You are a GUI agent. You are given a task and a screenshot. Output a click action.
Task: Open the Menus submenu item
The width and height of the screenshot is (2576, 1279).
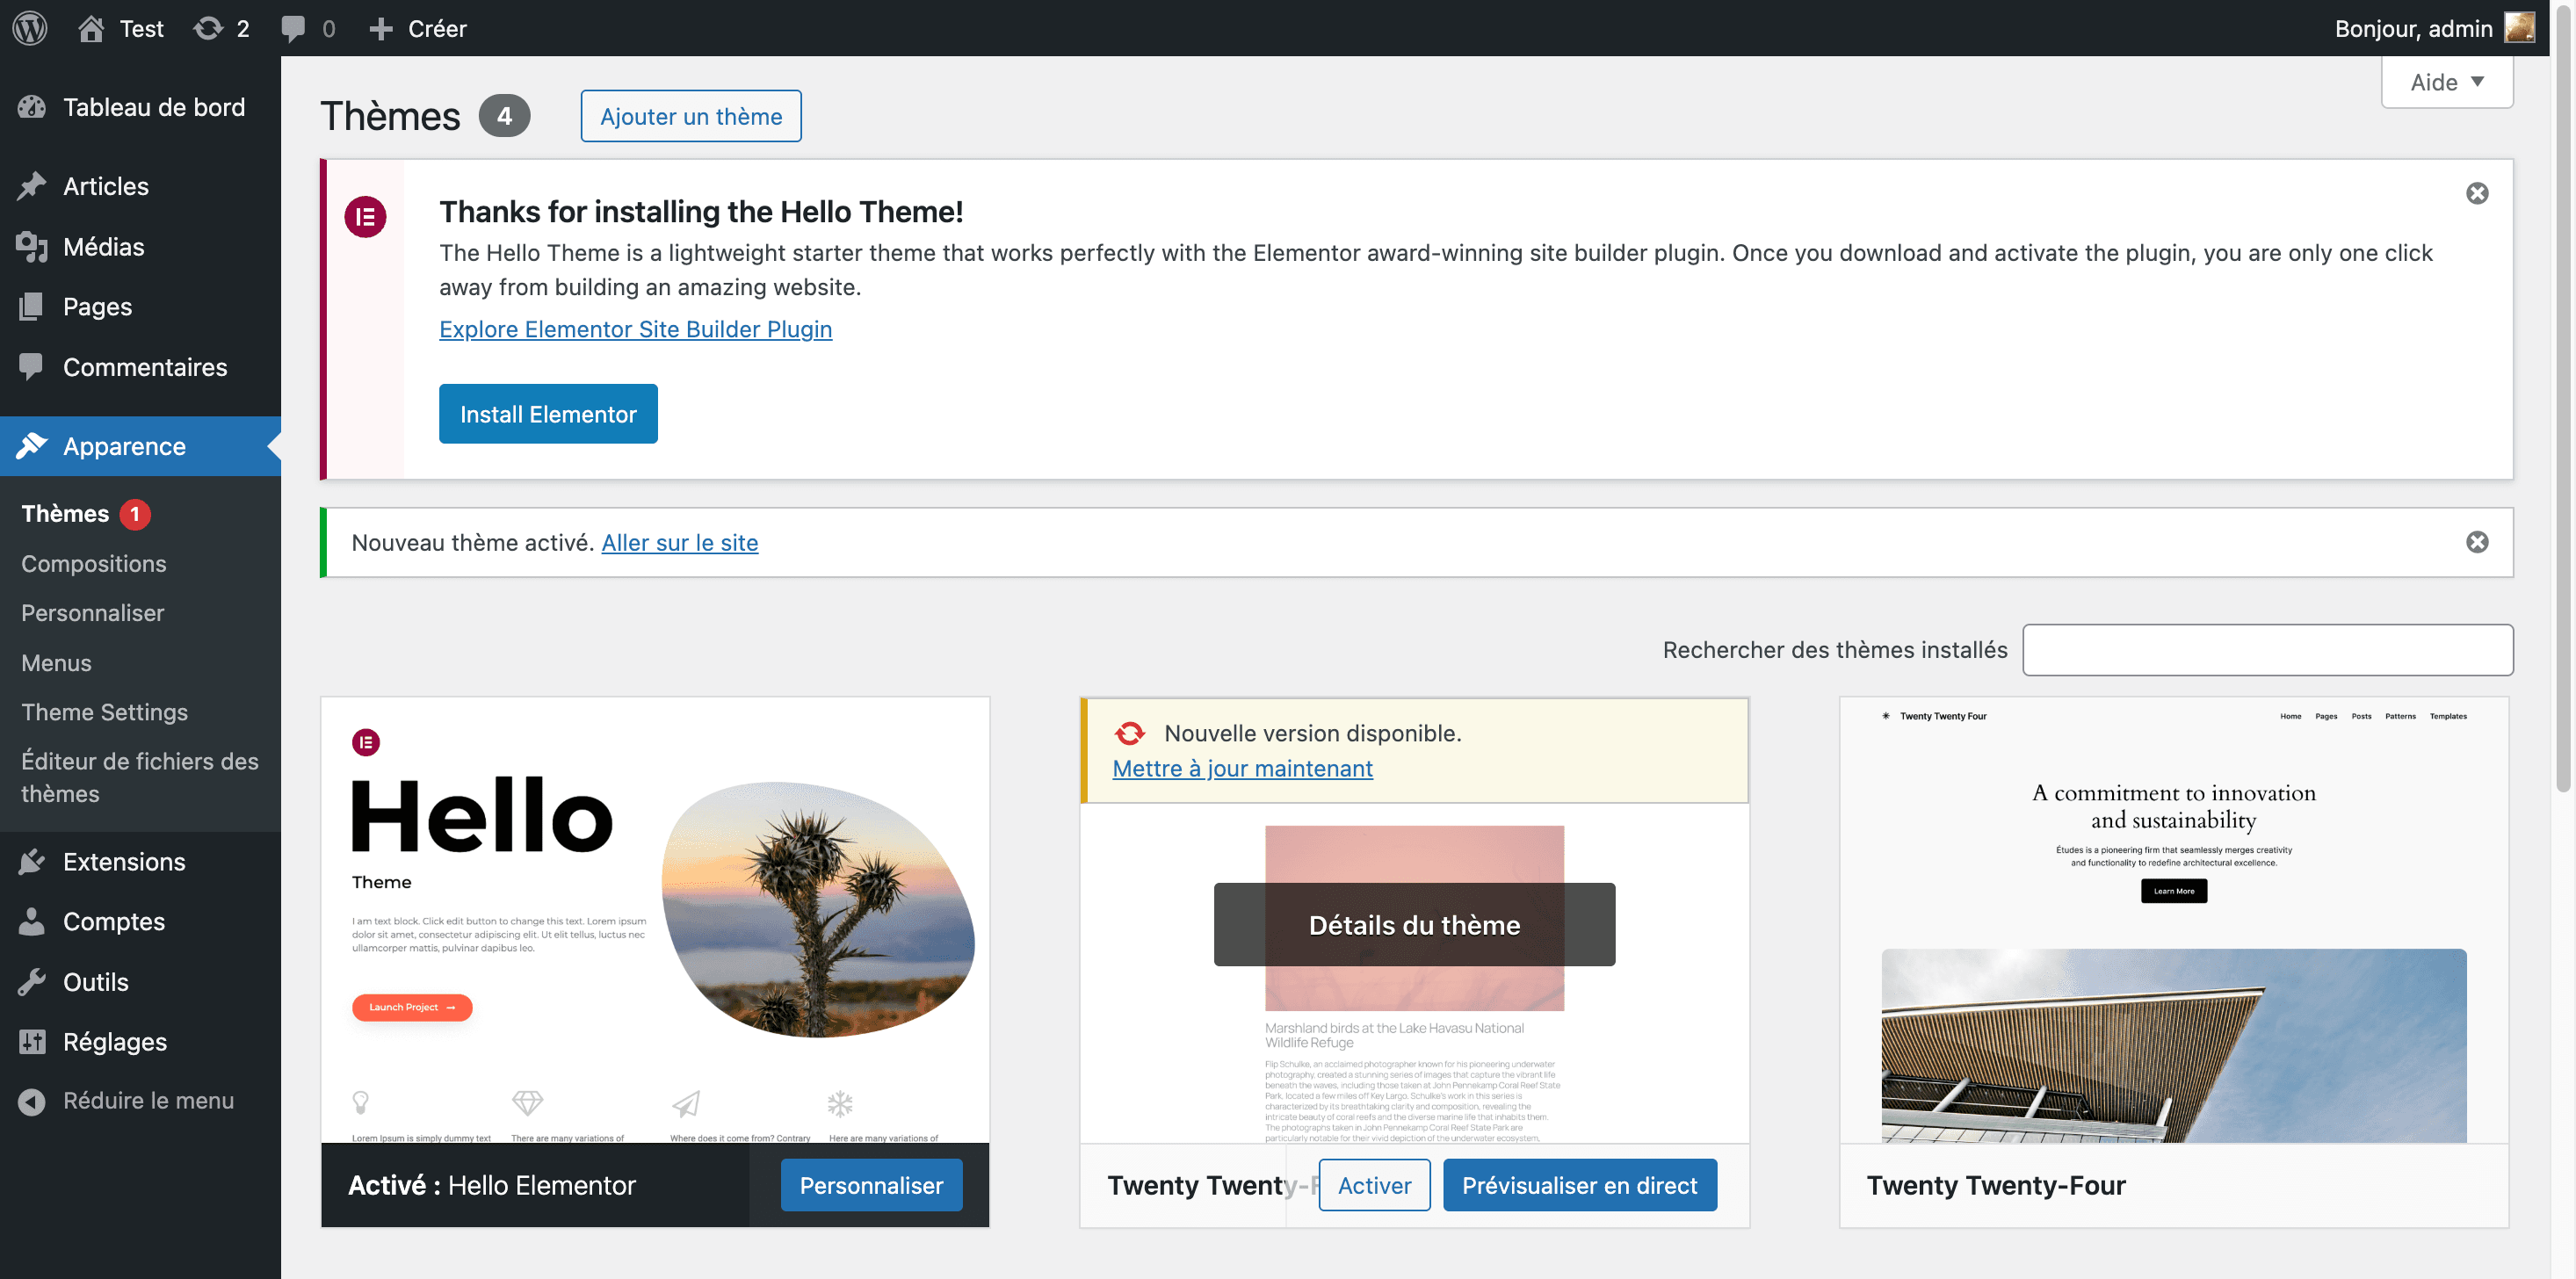56,663
